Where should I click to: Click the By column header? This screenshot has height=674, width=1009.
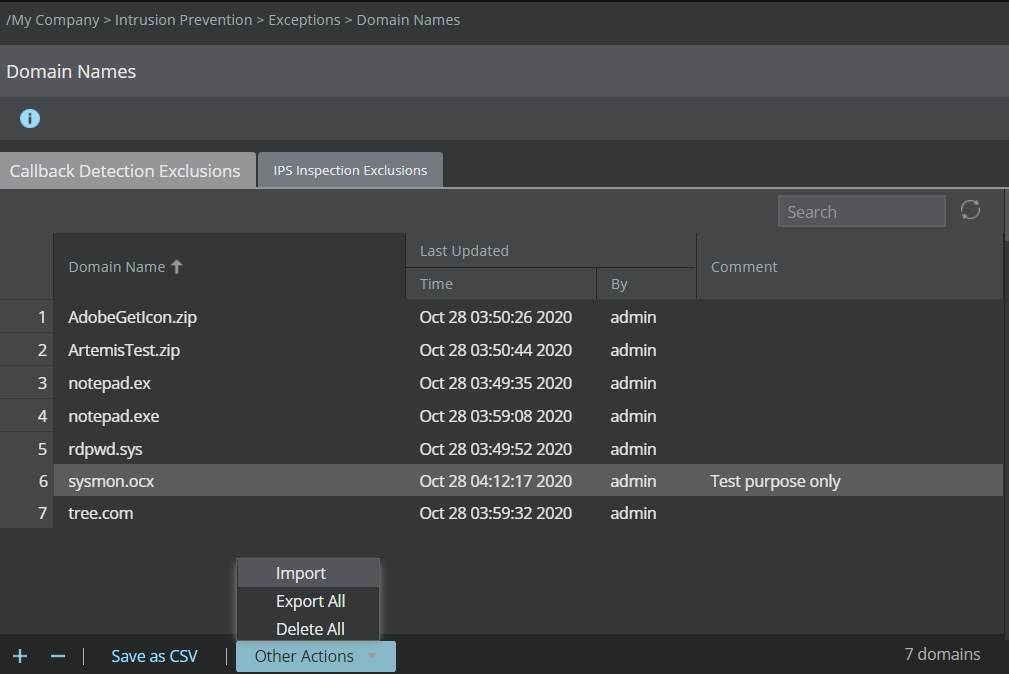(646, 284)
